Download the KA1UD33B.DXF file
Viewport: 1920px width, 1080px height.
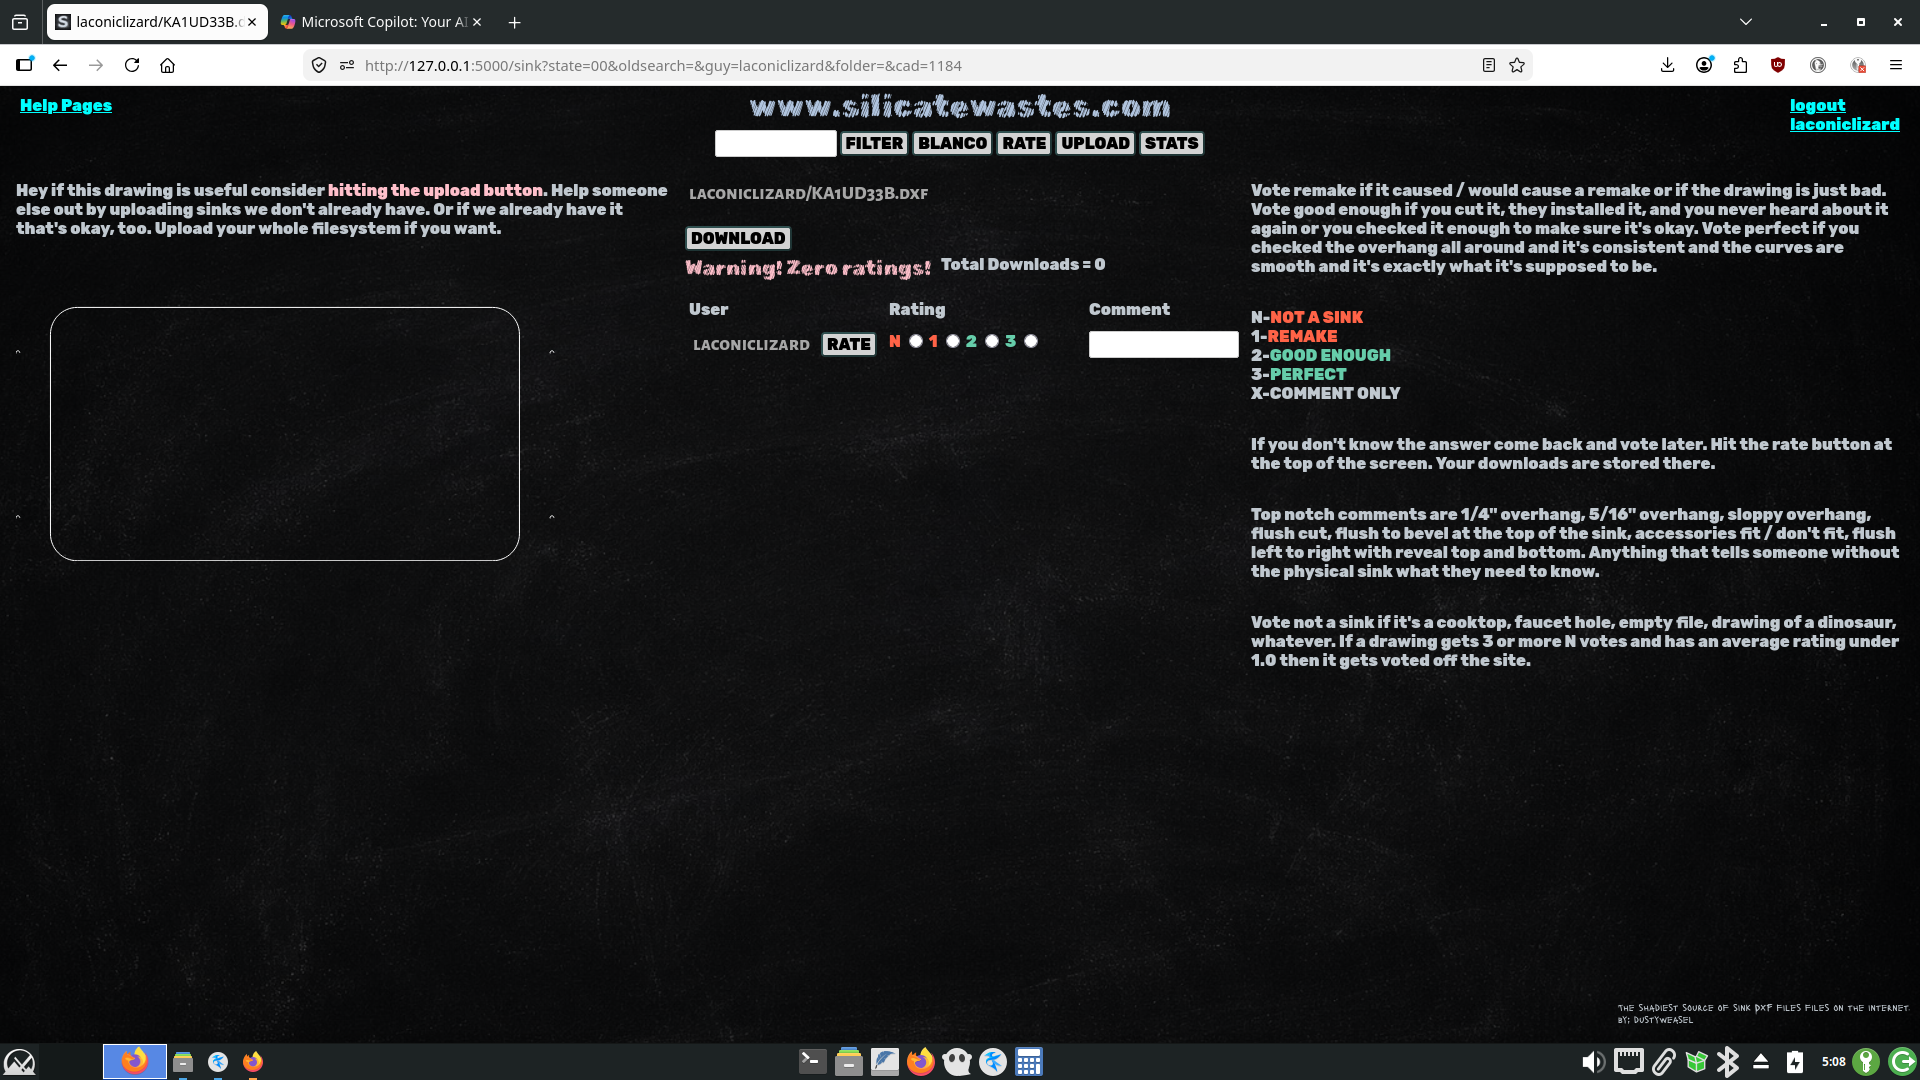[738, 238]
